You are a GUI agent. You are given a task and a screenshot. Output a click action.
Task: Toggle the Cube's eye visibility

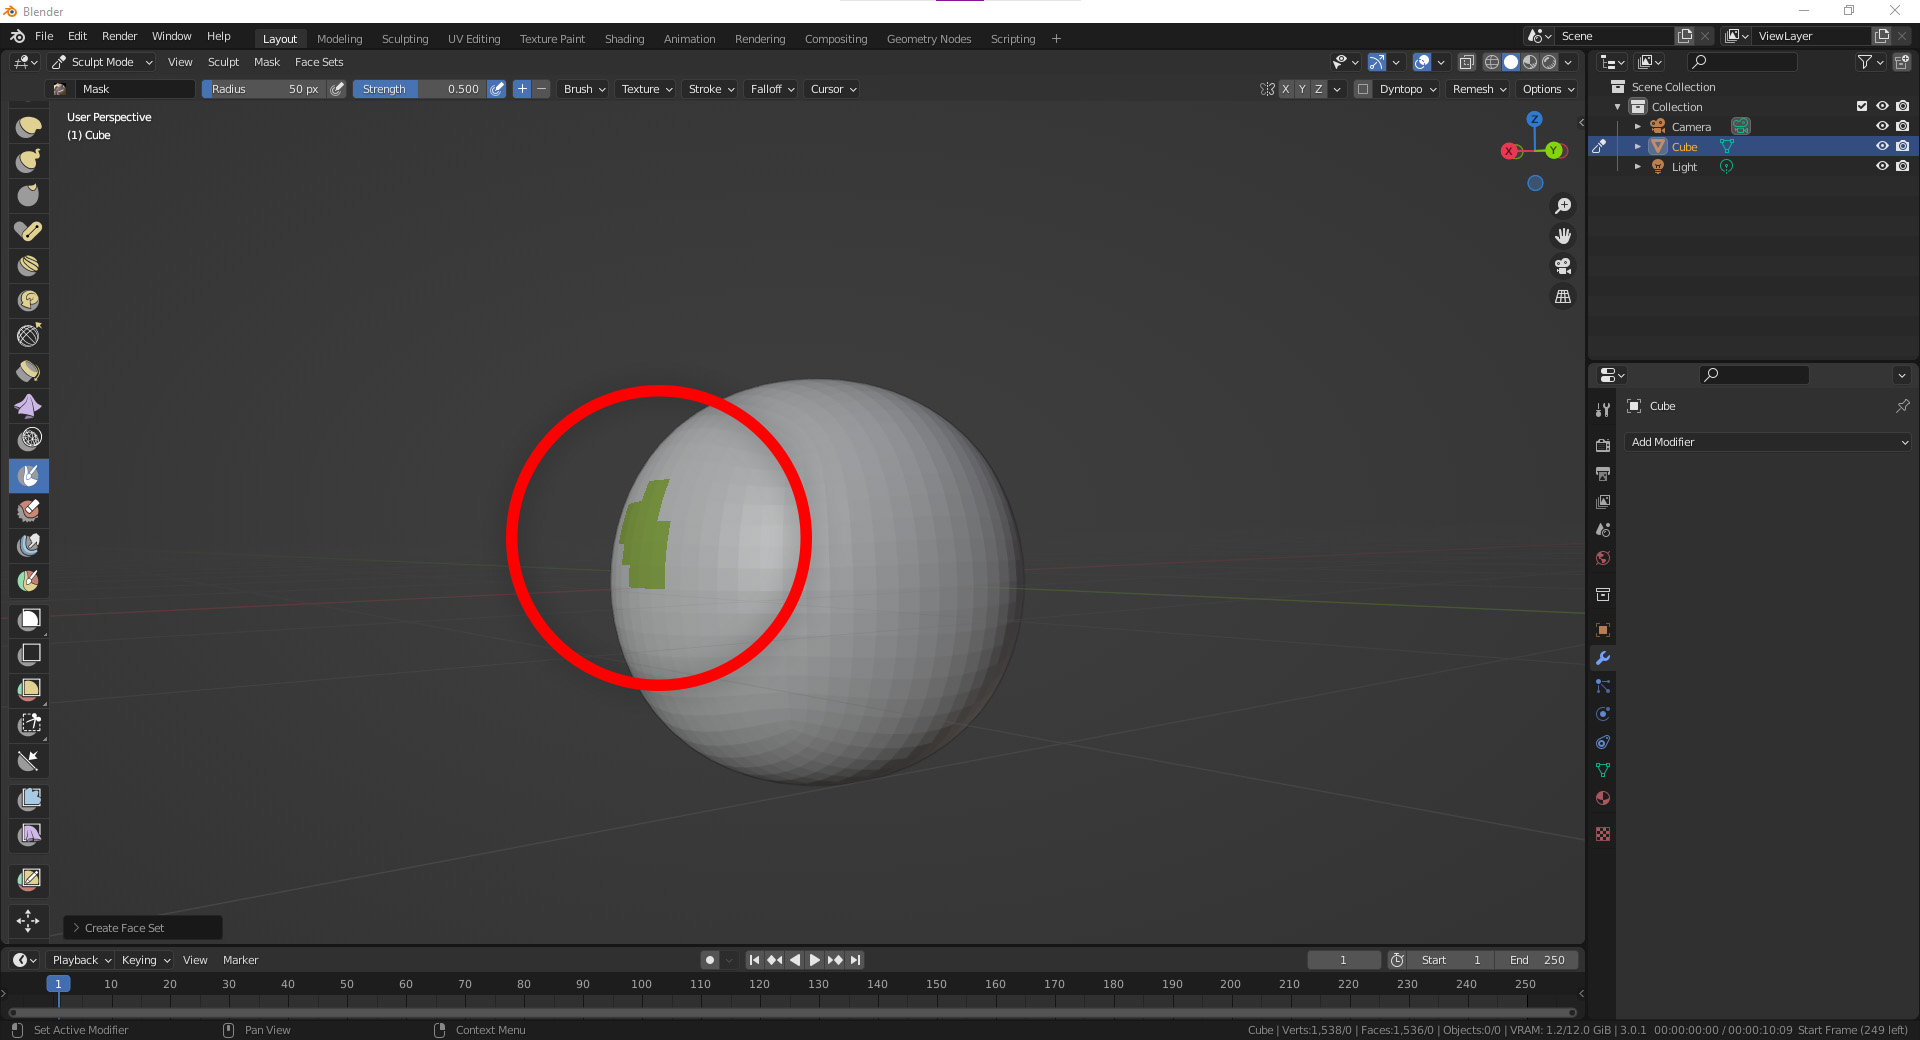(1882, 146)
